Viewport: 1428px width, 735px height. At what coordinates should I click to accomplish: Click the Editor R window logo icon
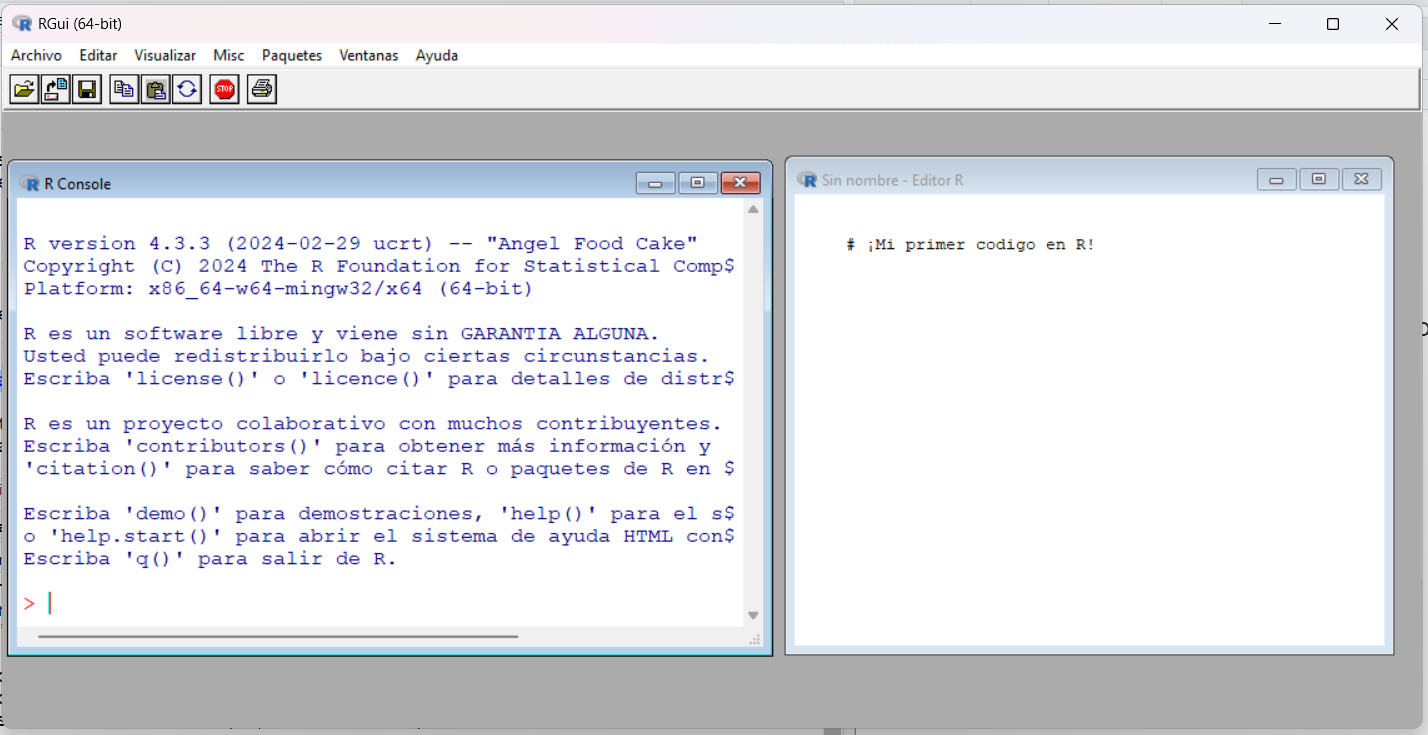(807, 179)
